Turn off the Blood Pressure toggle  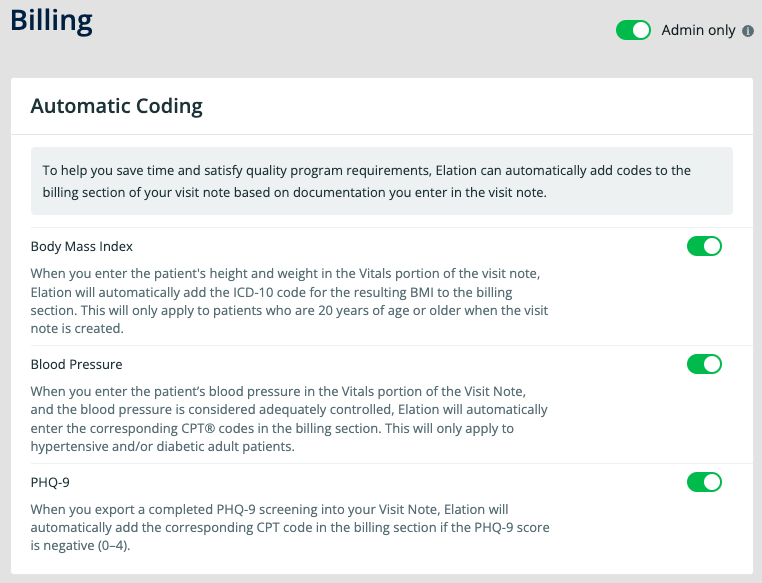coord(704,364)
